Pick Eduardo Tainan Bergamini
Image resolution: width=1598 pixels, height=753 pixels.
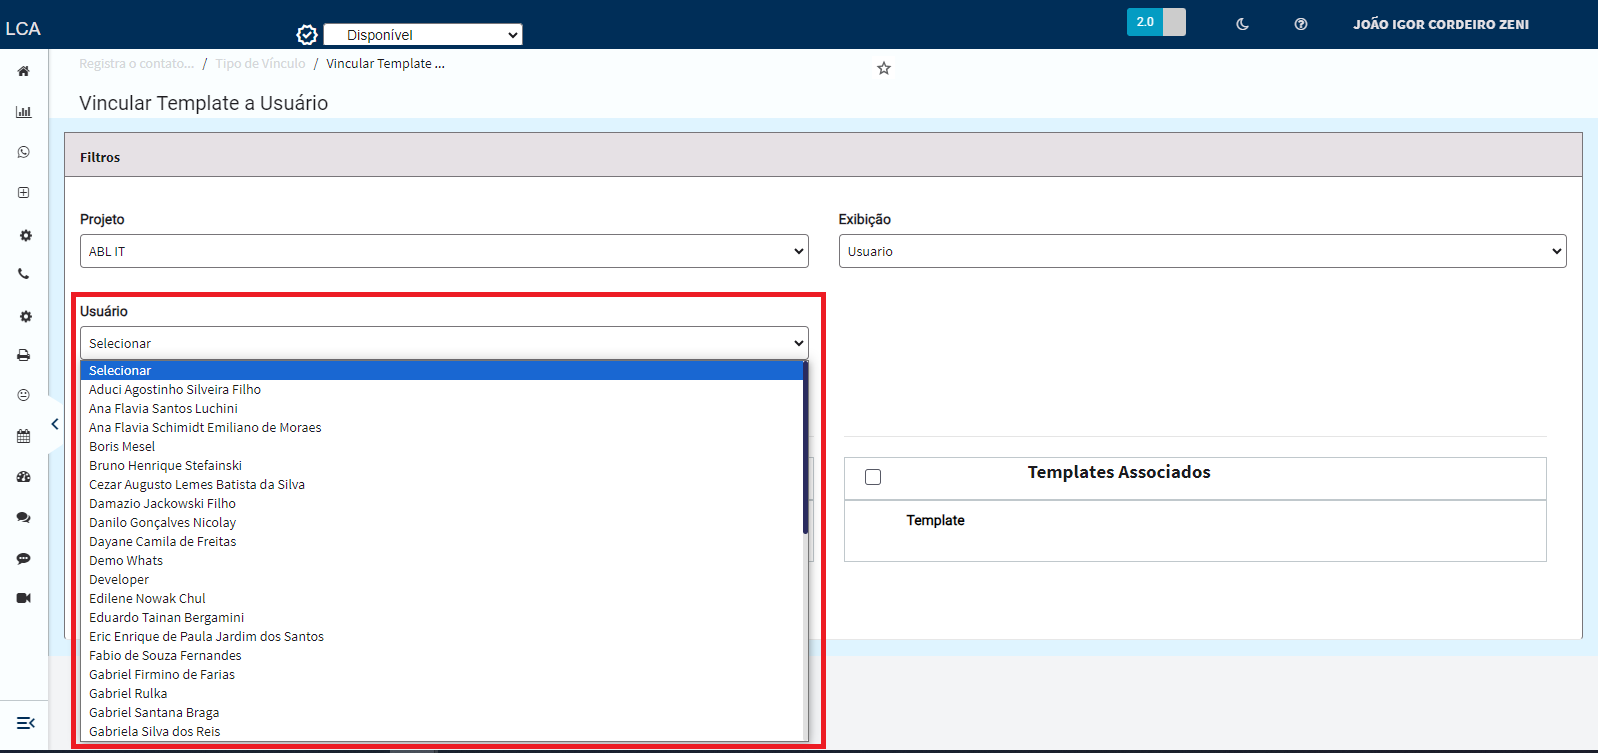tap(442, 617)
